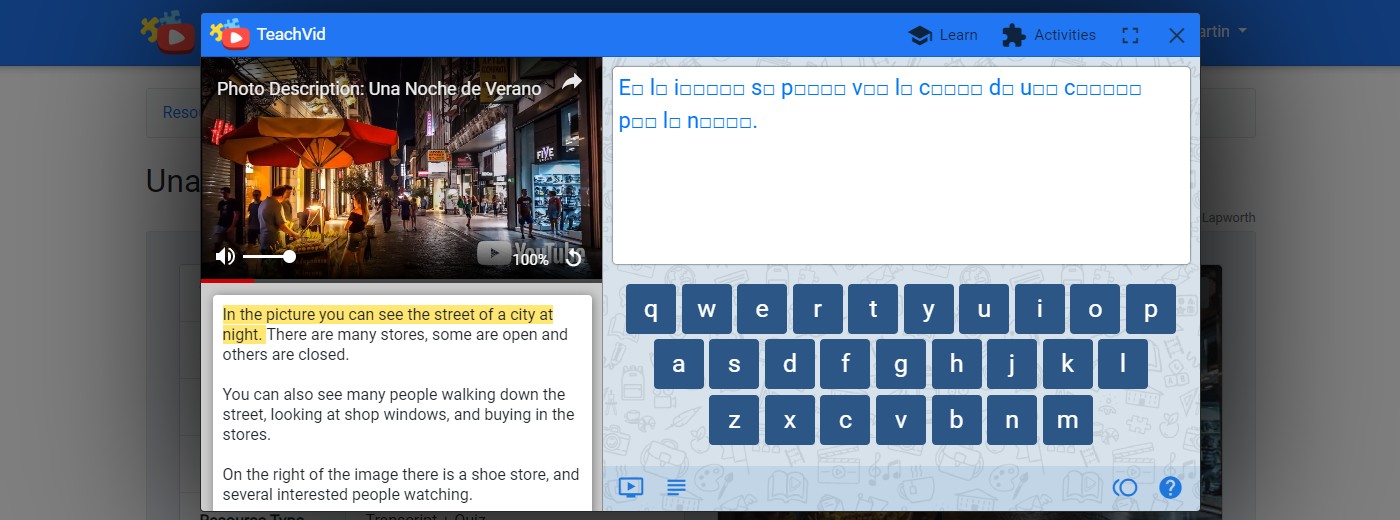
Task: Toggle fullscreen mode in TeachVid header
Action: click(x=1130, y=35)
